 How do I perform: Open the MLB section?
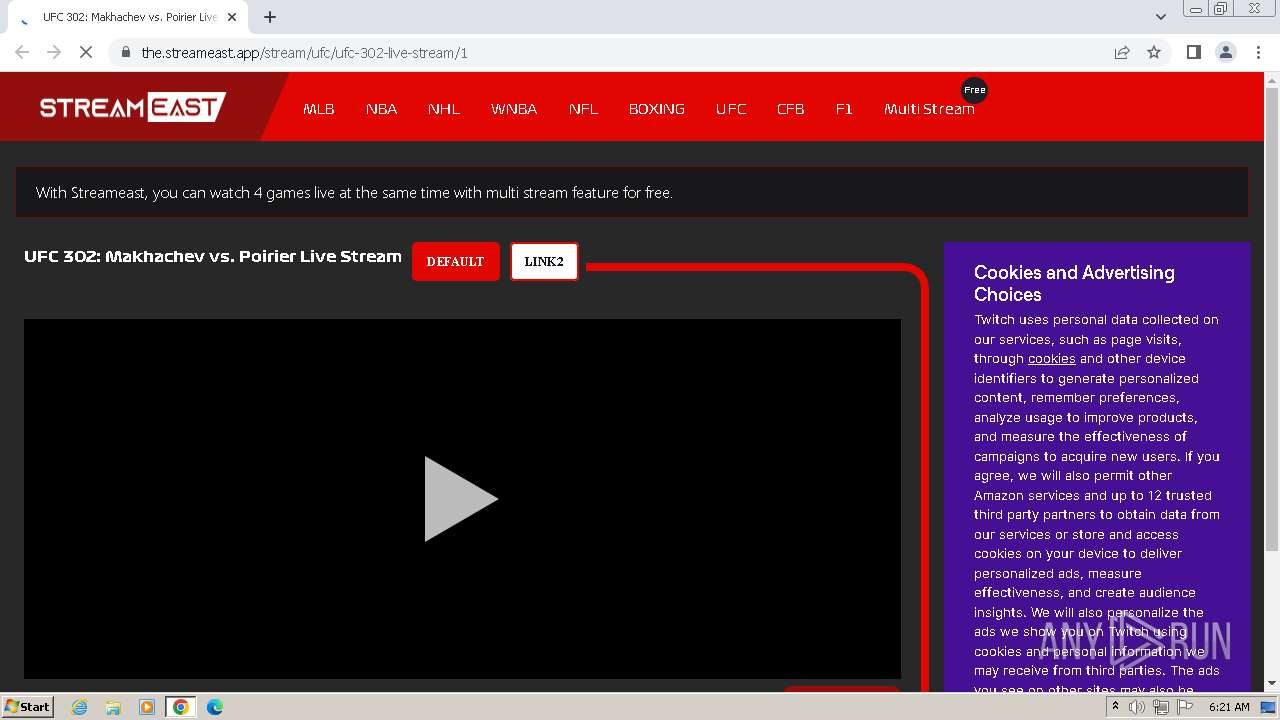(319, 109)
